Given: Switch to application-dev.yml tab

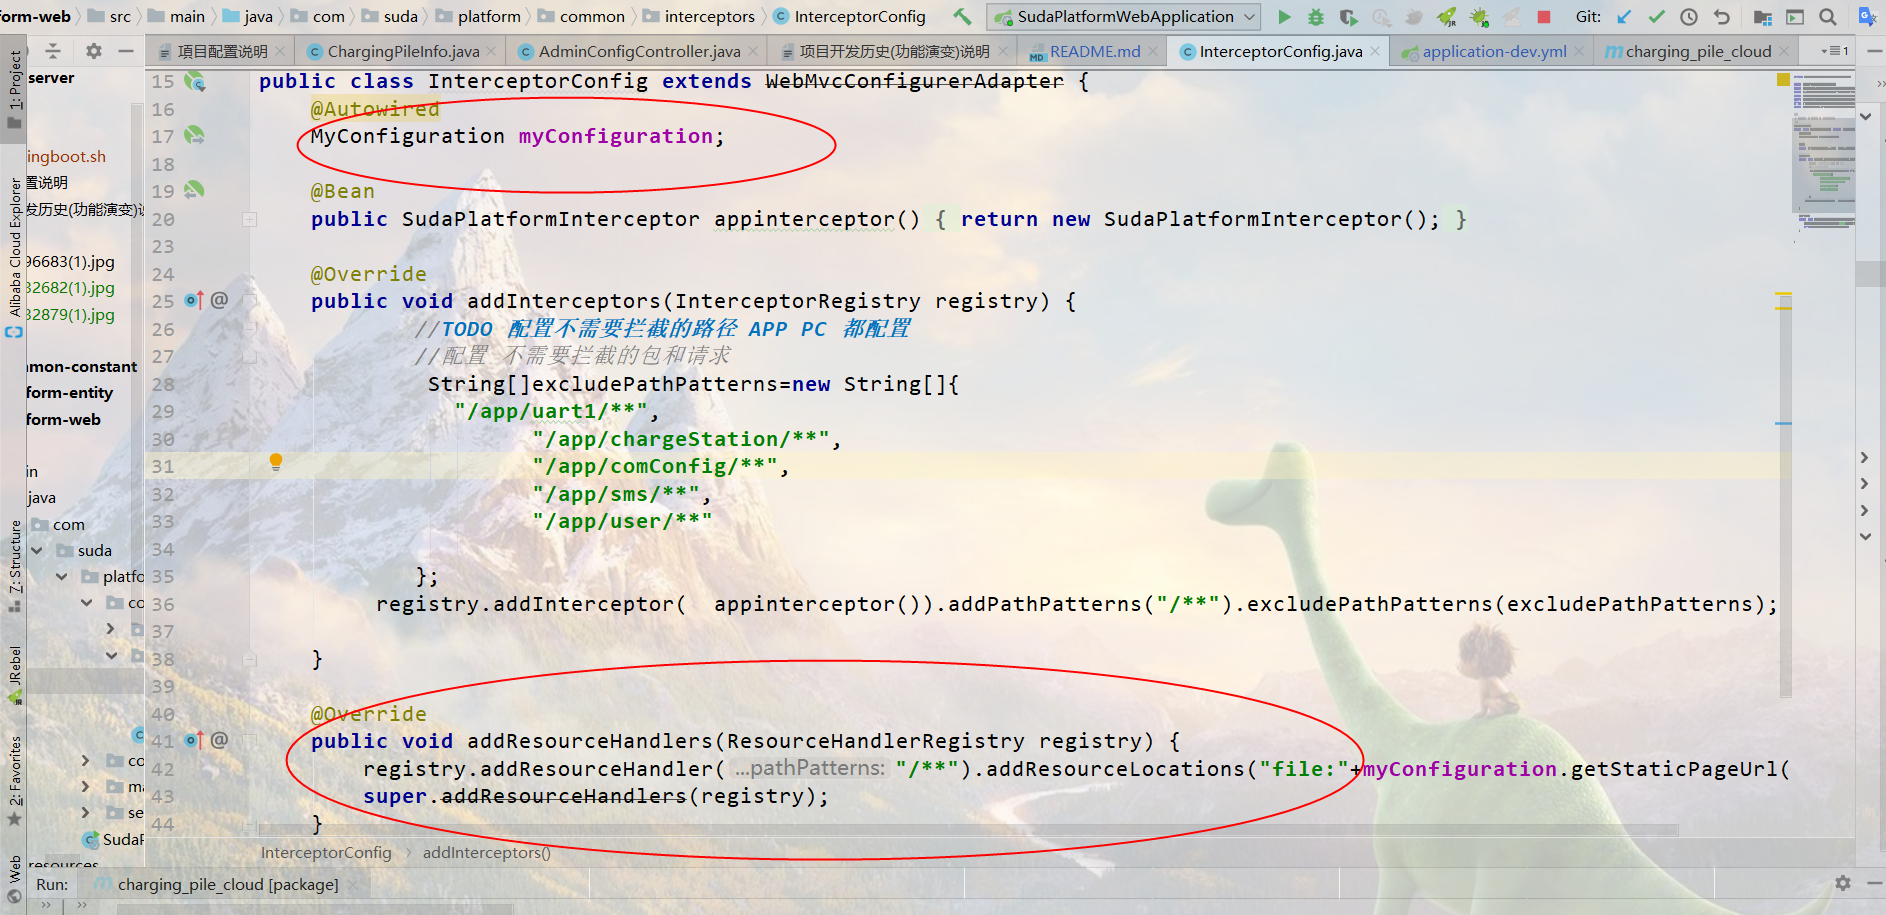Looking at the screenshot, I should tap(1494, 51).
